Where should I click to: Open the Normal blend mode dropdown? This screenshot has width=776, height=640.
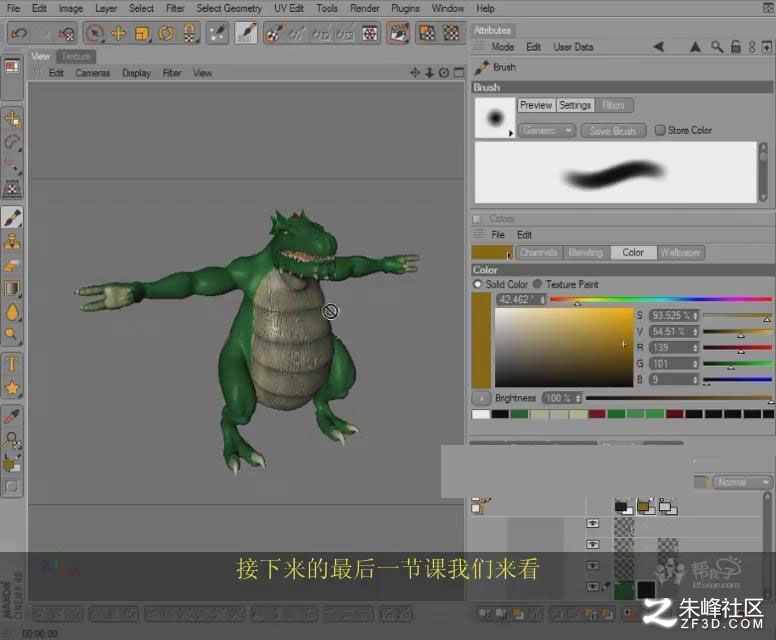click(743, 482)
